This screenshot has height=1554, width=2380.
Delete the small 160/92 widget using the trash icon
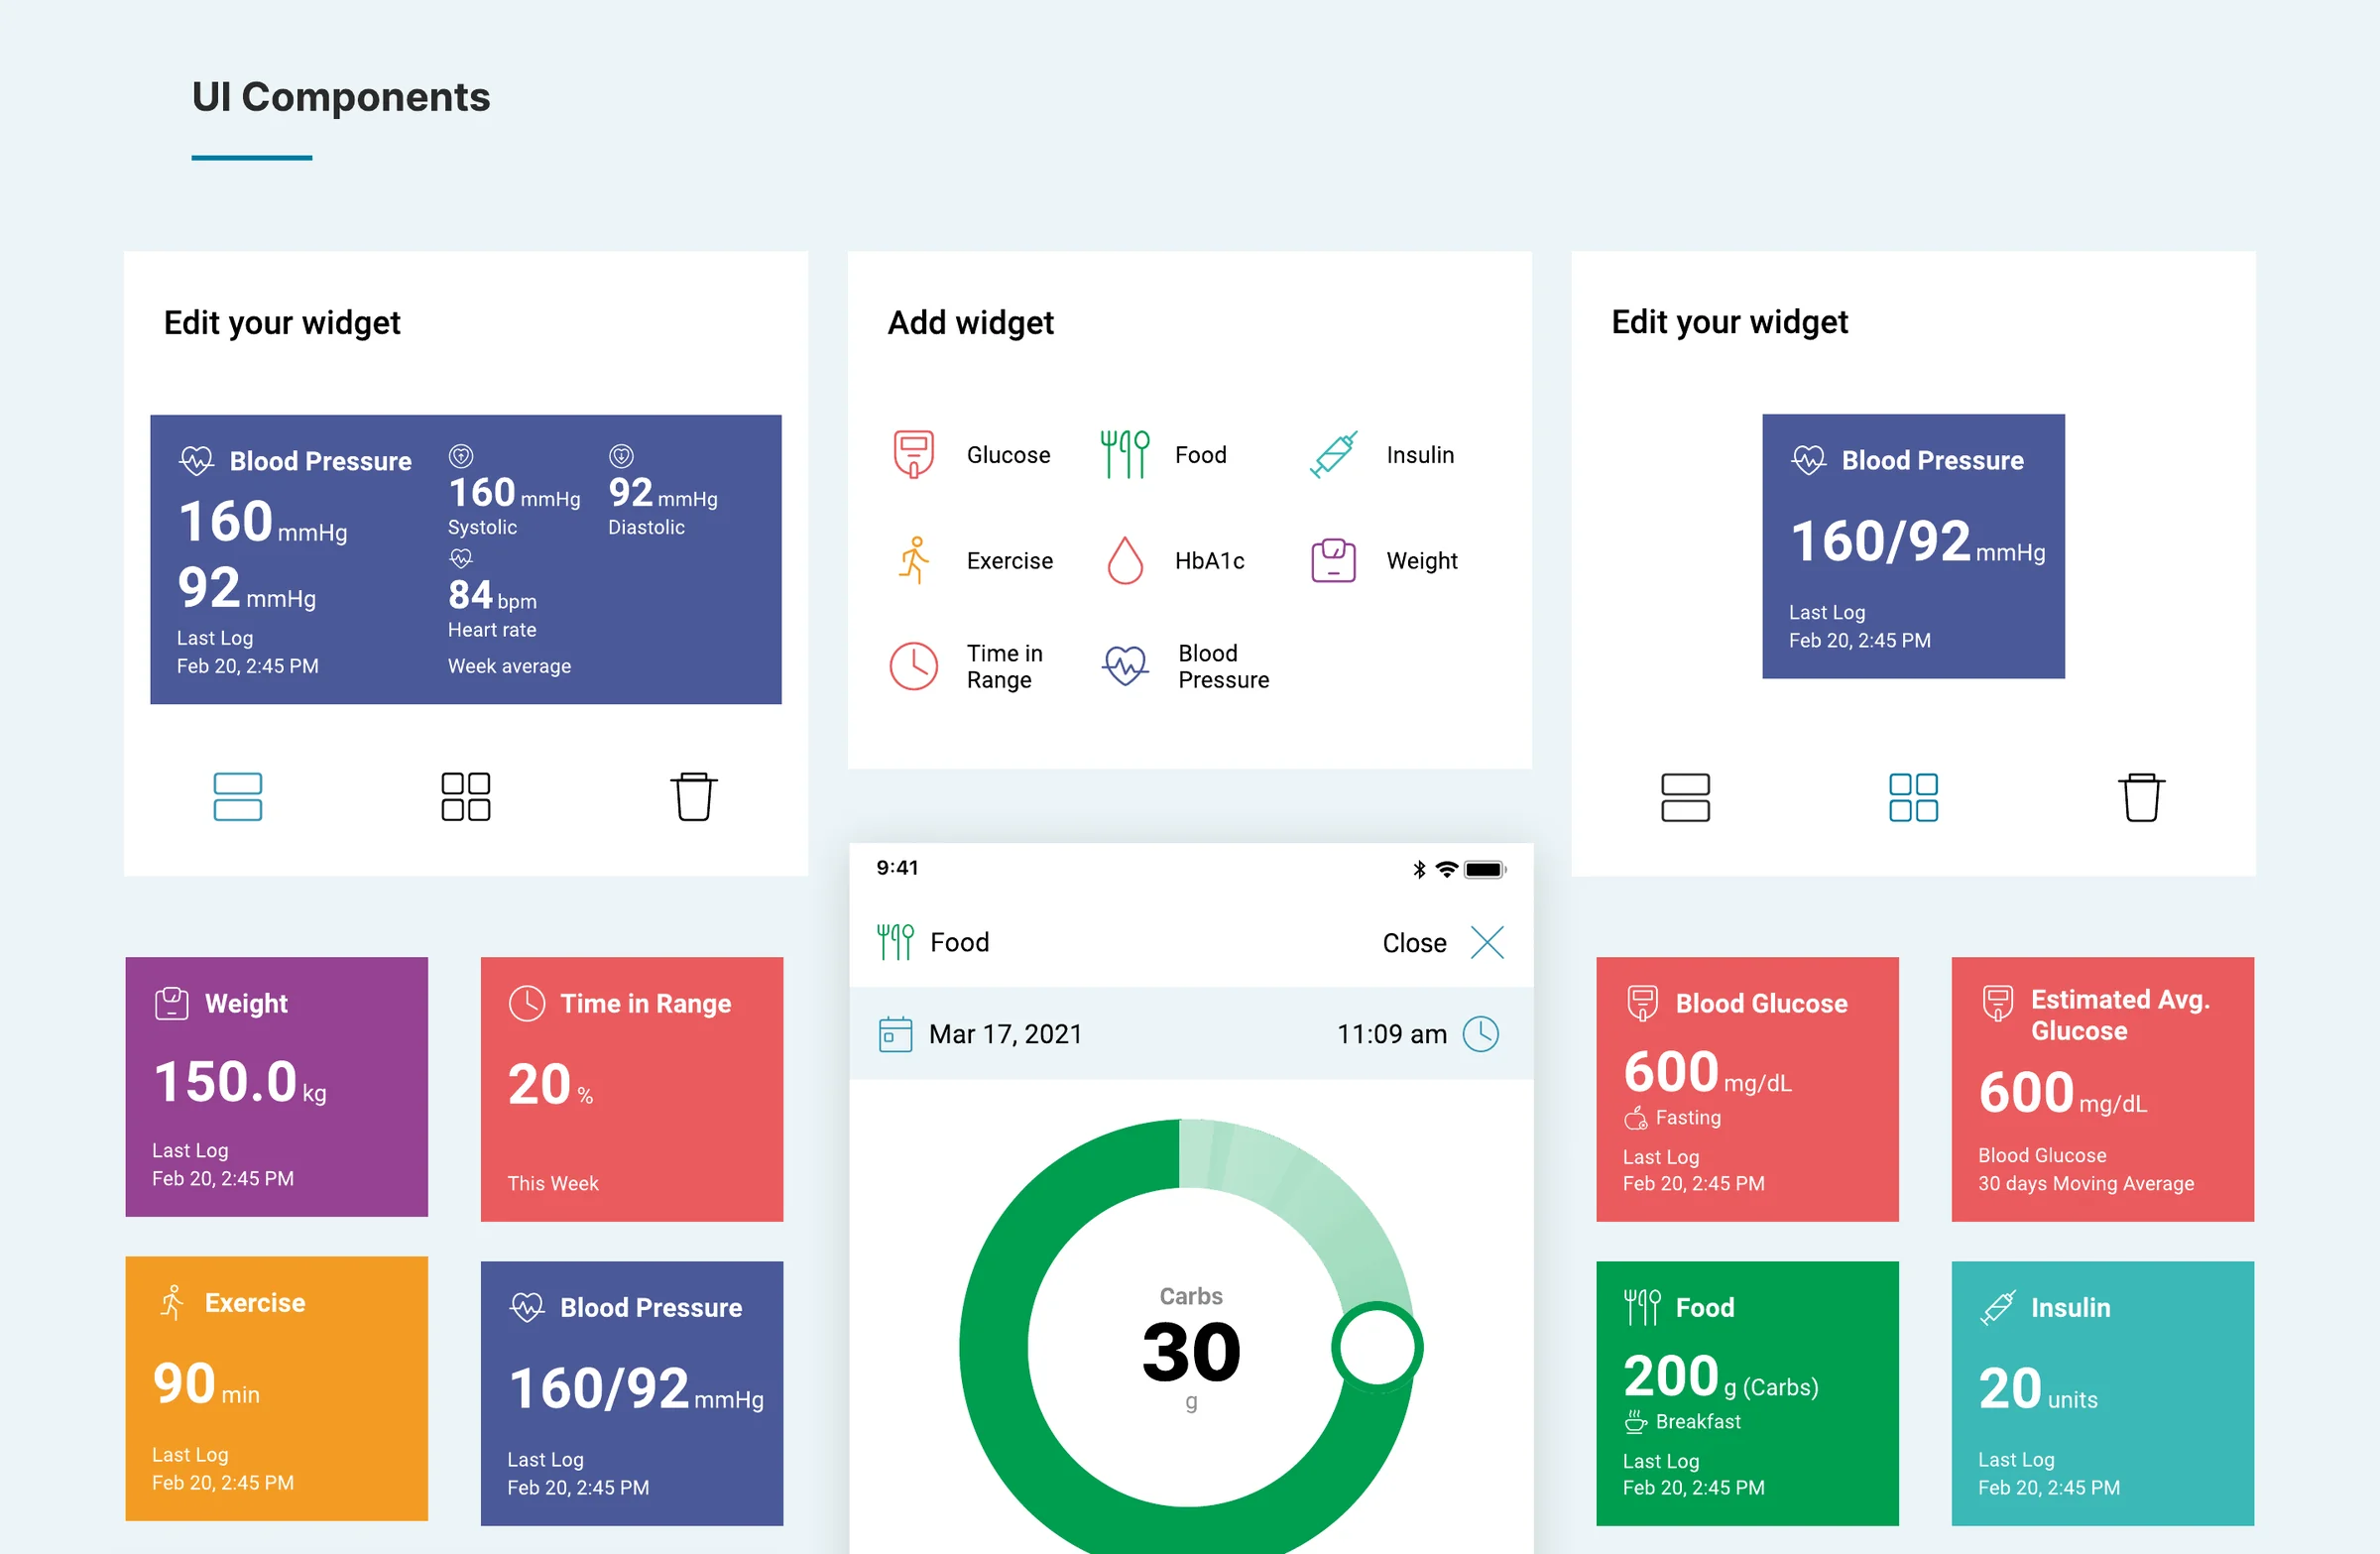[x=2141, y=797]
